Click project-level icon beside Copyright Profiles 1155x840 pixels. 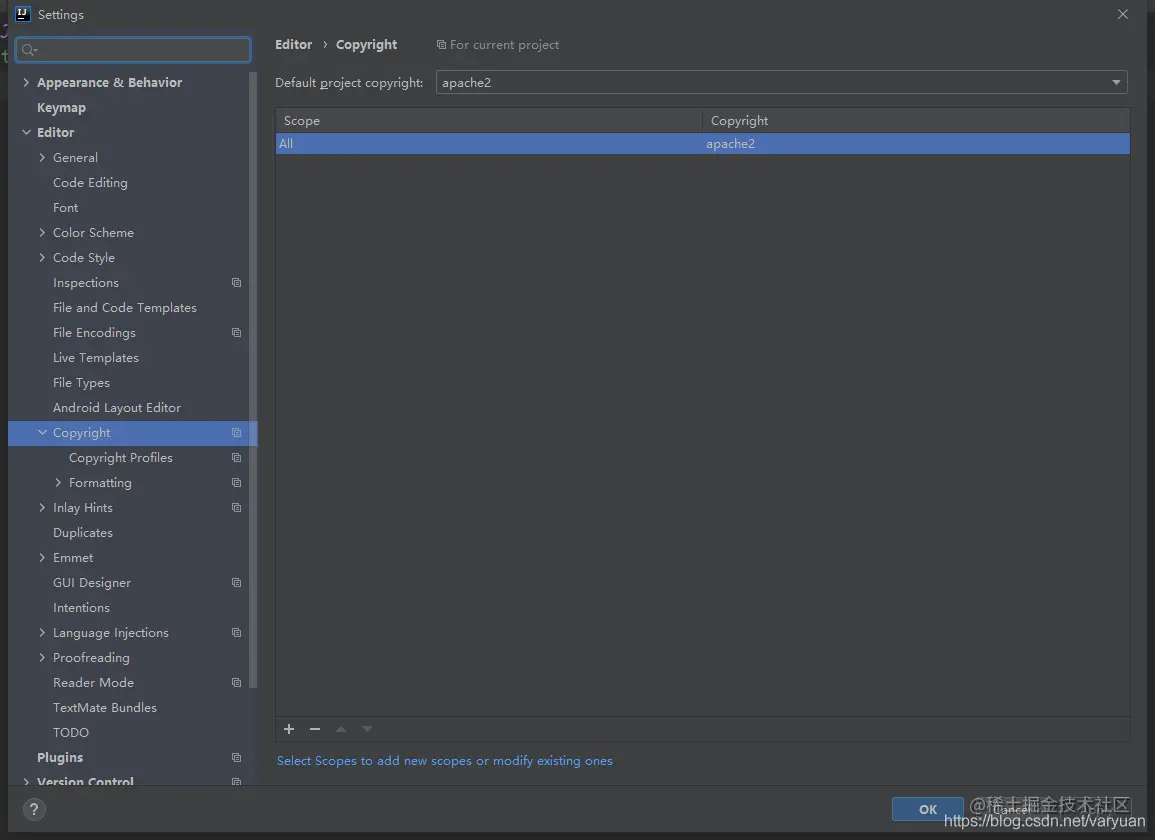click(236, 458)
